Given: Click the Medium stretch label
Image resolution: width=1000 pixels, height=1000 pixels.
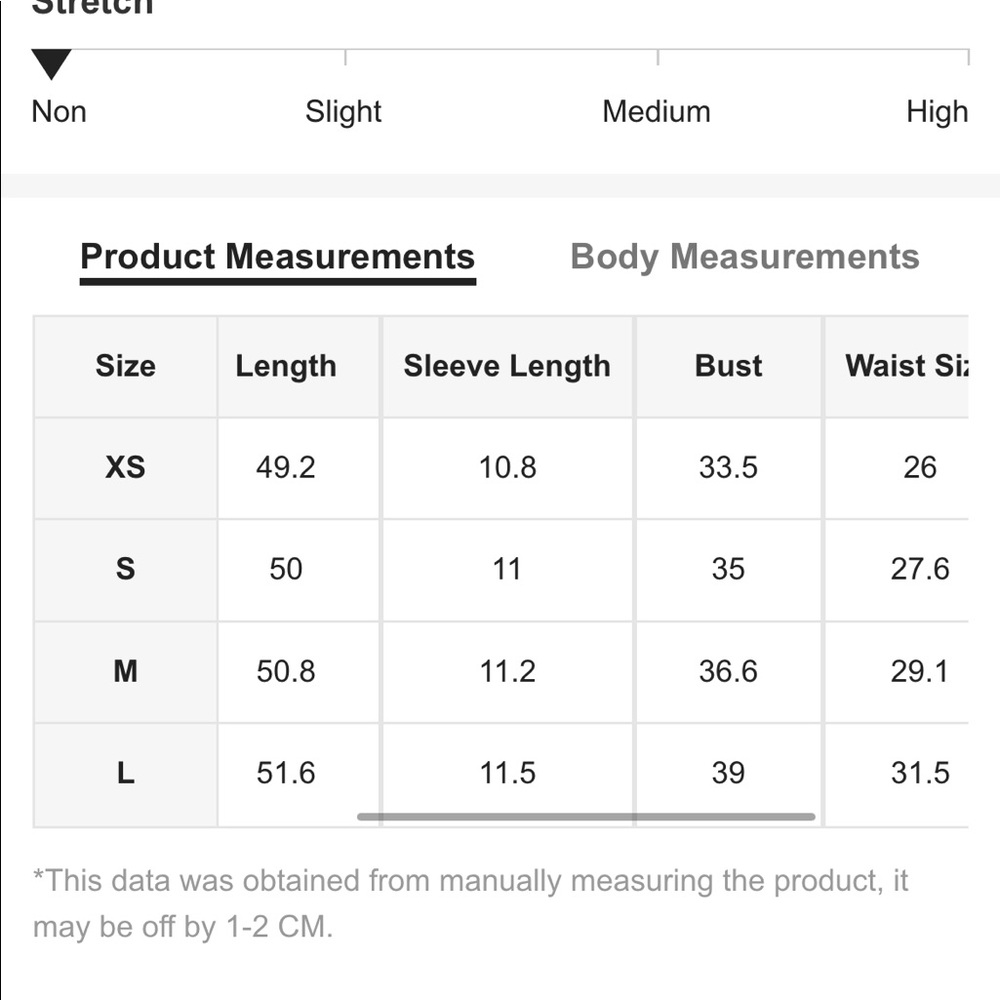Looking at the screenshot, I should pos(656,112).
